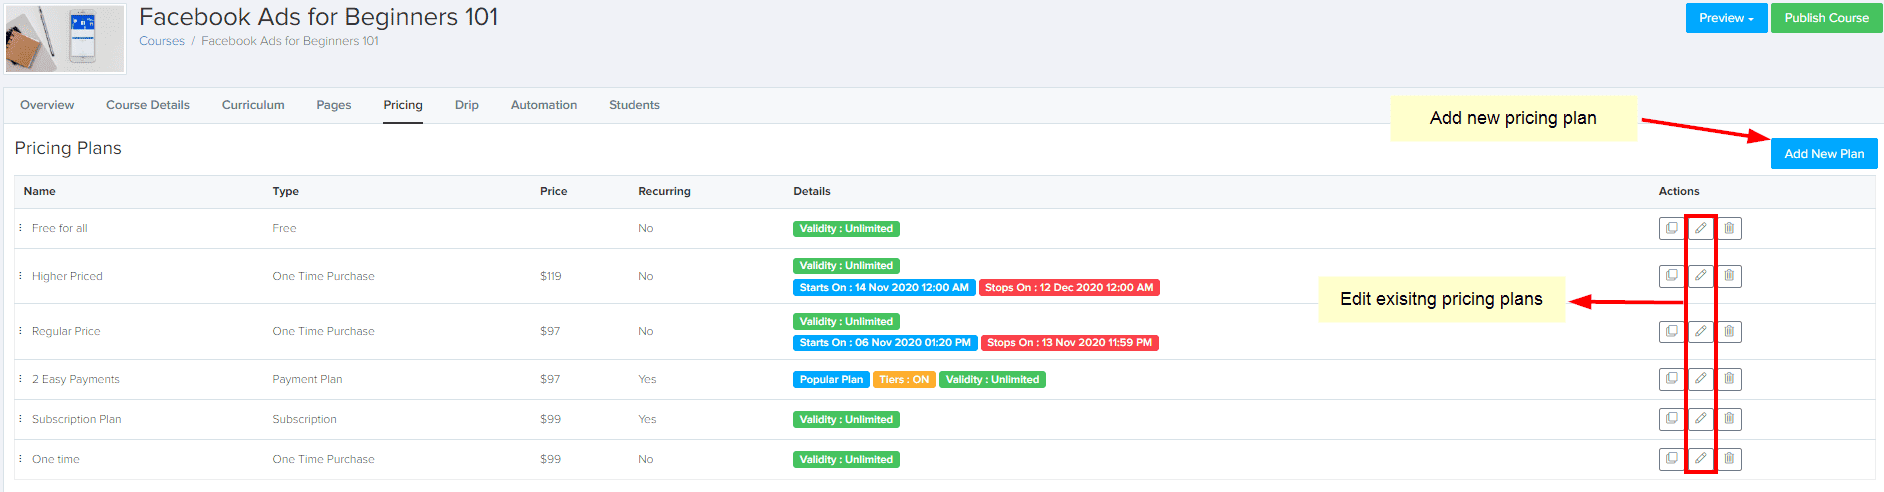
Task: Duplicate the 2 Easy Payments plan
Action: (x=1671, y=378)
